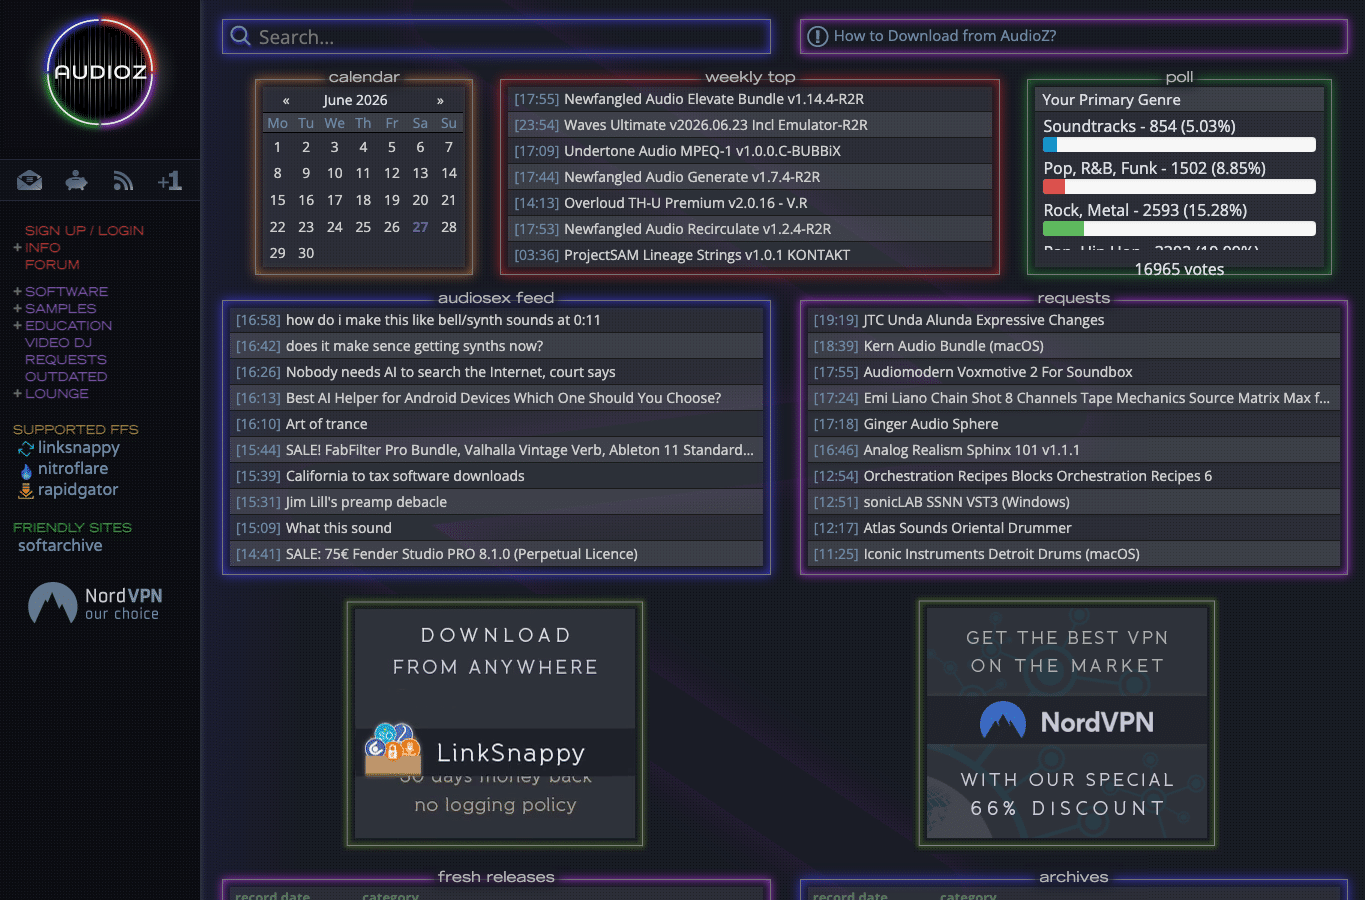Open 'What this sound' feed post

click(x=339, y=528)
